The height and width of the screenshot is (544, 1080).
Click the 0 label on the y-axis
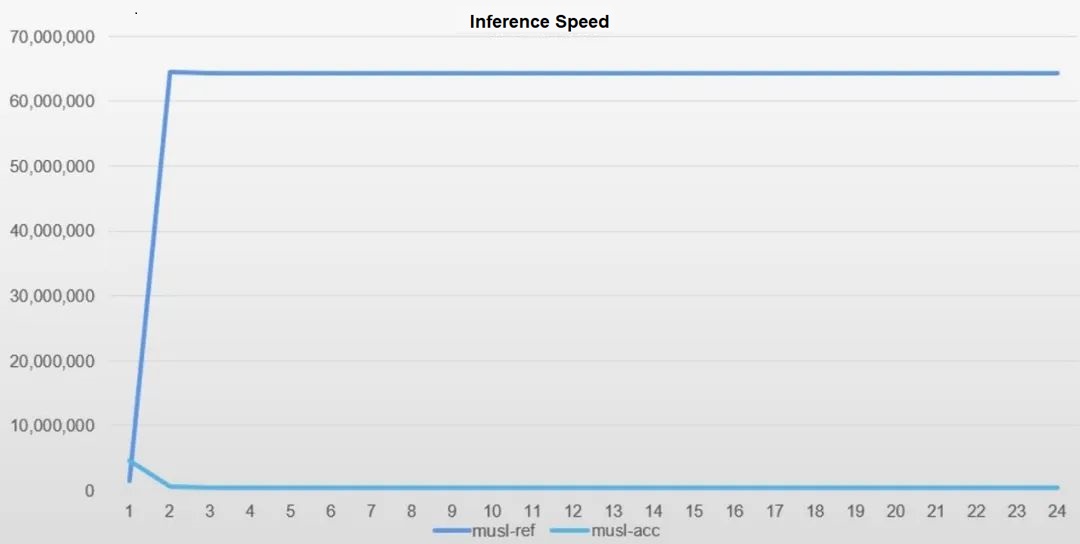coord(89,491)
